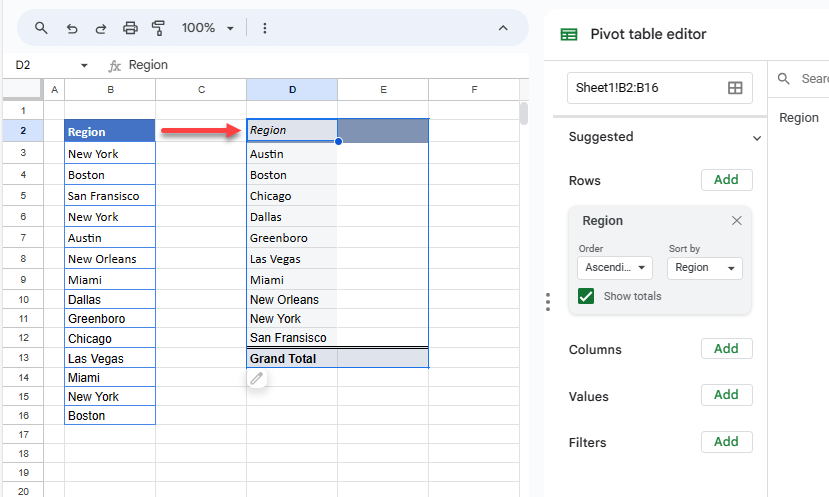The image size is (829, 497).
Task: Click Add button next to Values
Action: [726, 395]
